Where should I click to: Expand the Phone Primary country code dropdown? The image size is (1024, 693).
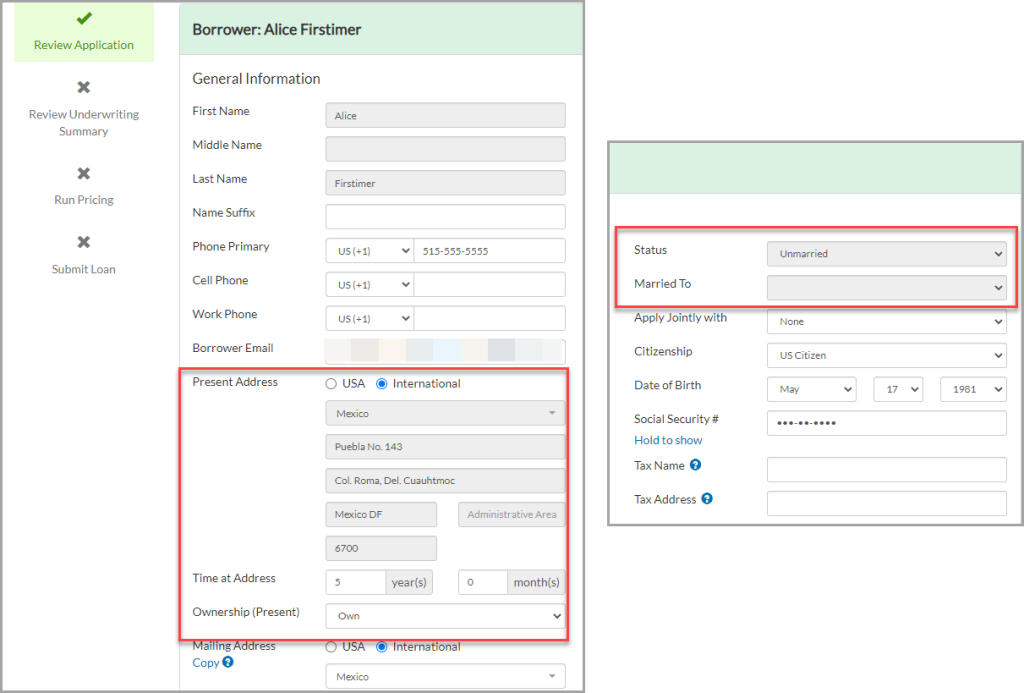coord(370,251)
